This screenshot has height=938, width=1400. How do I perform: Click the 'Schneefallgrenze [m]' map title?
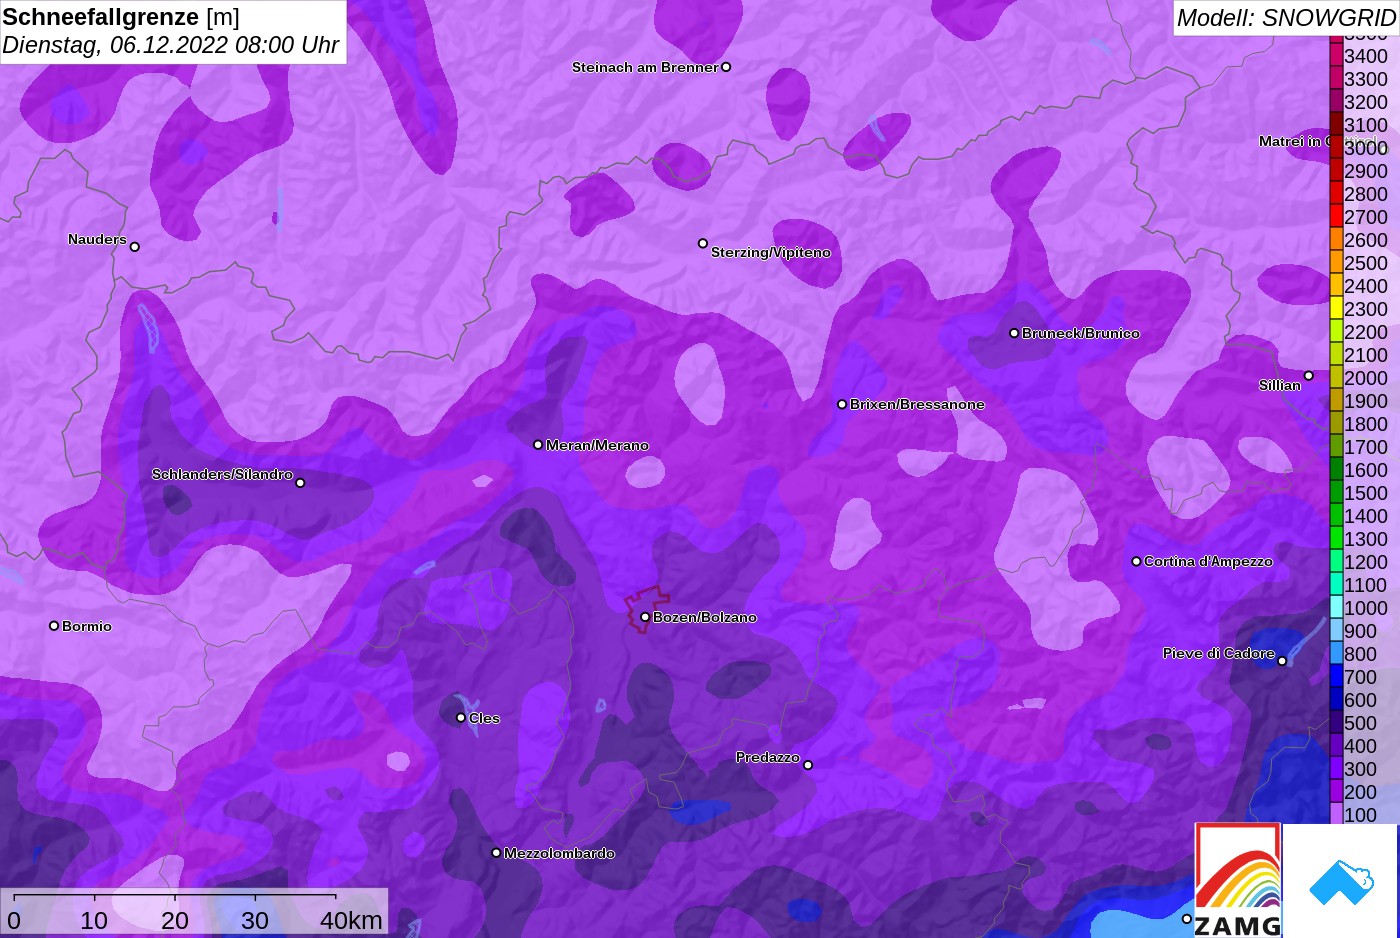[121, 17]
